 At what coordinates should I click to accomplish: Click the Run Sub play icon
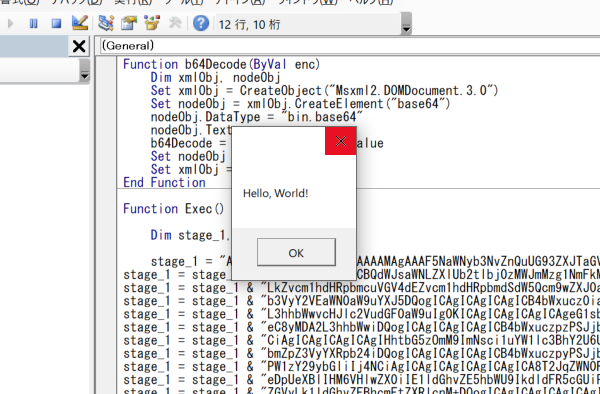pyautogui.click(x=10, y=24)
